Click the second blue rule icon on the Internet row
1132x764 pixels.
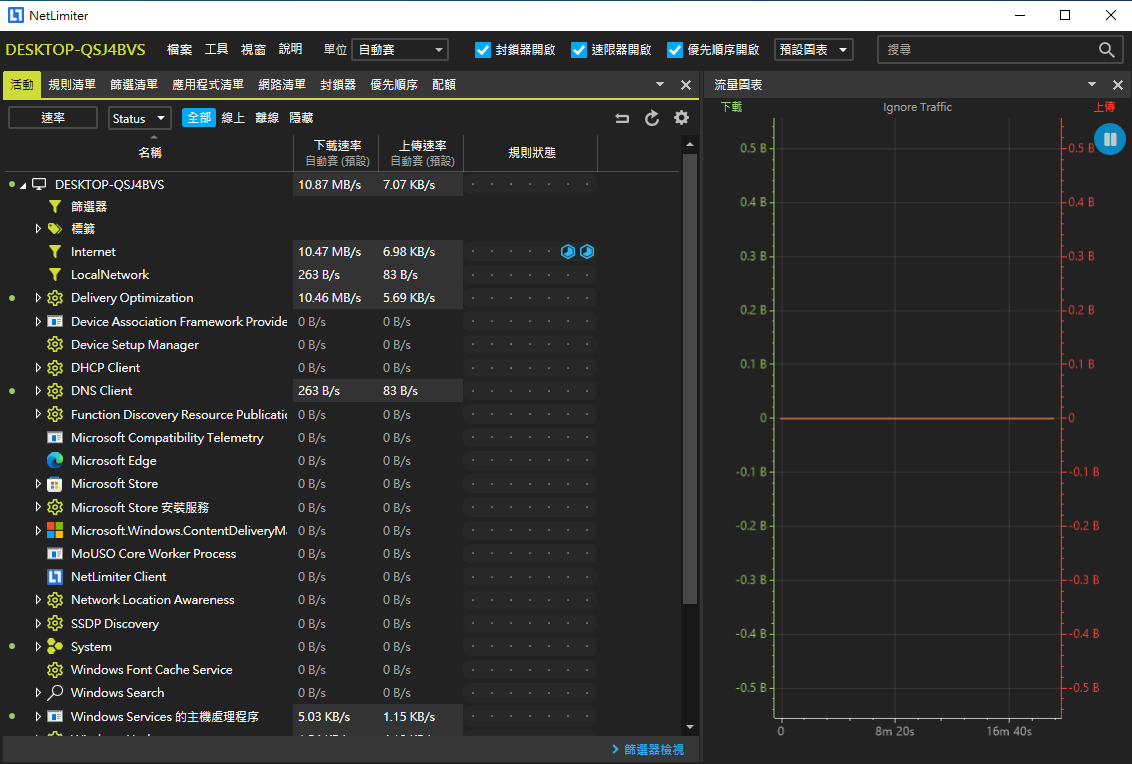coord(587,251)
